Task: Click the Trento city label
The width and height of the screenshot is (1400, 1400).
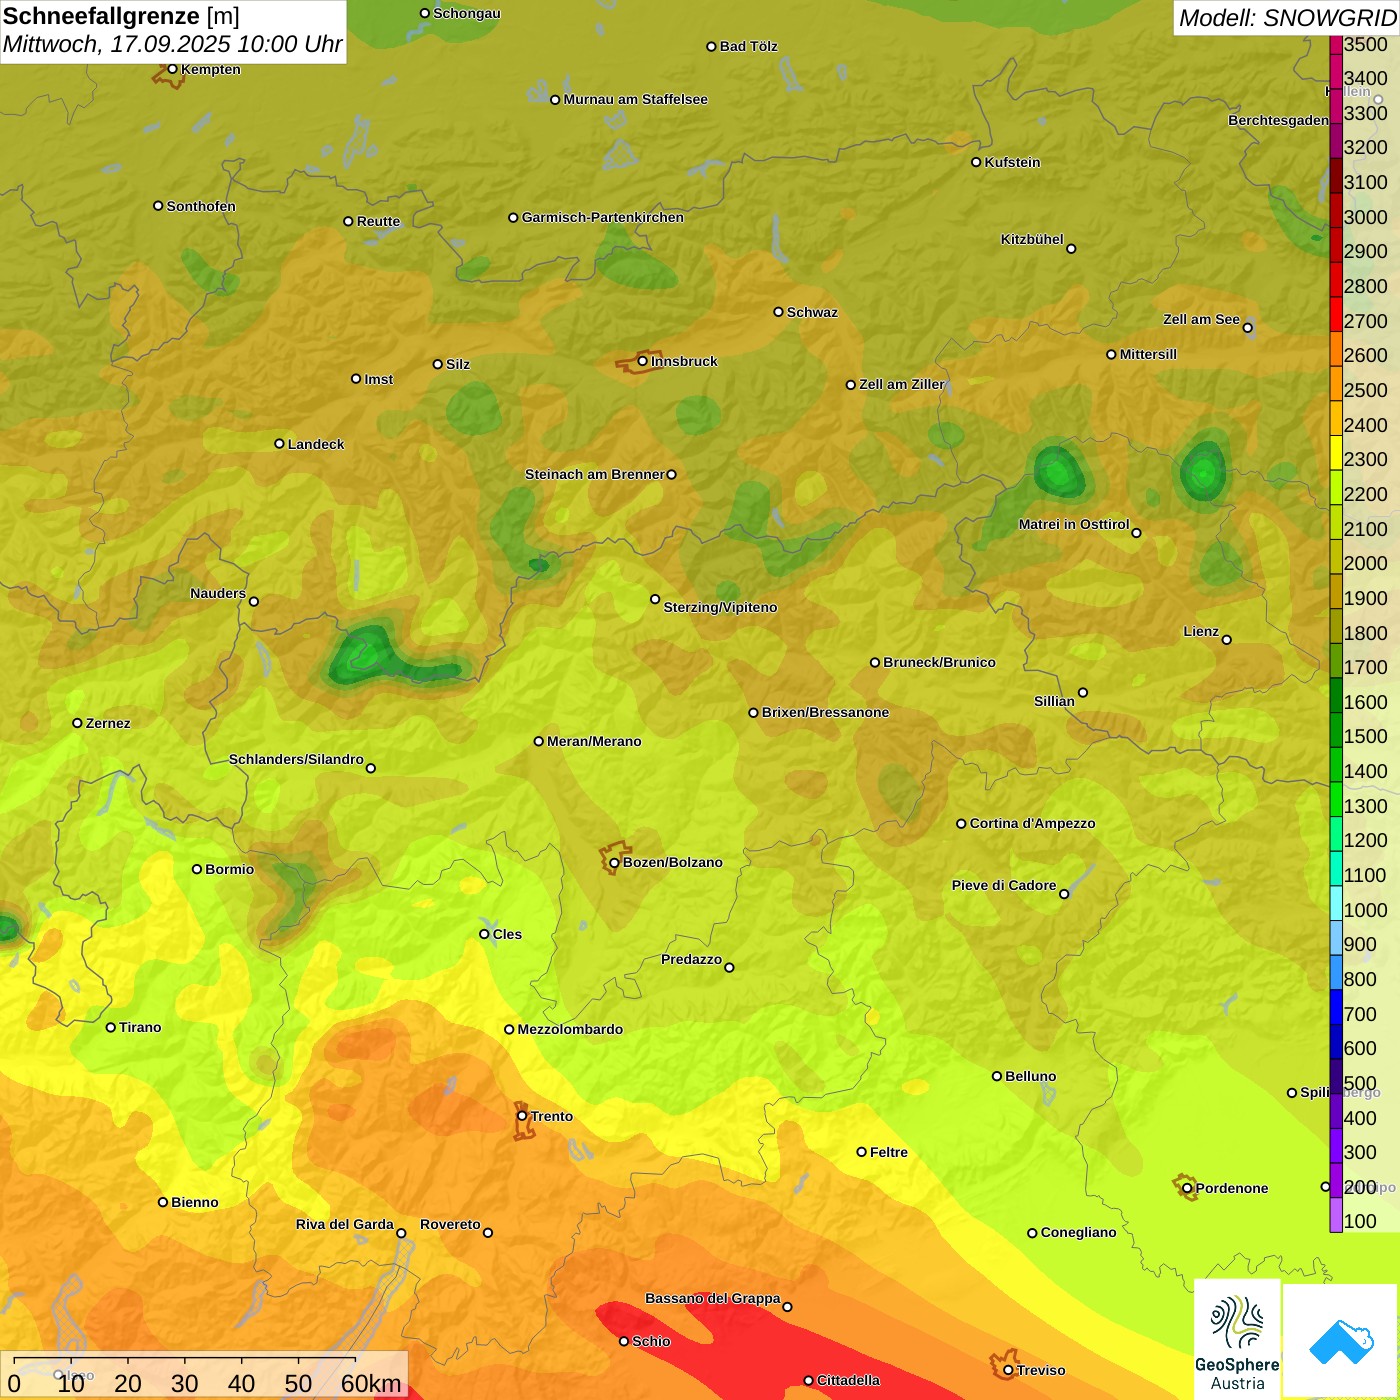Action: pos(552,1116)
